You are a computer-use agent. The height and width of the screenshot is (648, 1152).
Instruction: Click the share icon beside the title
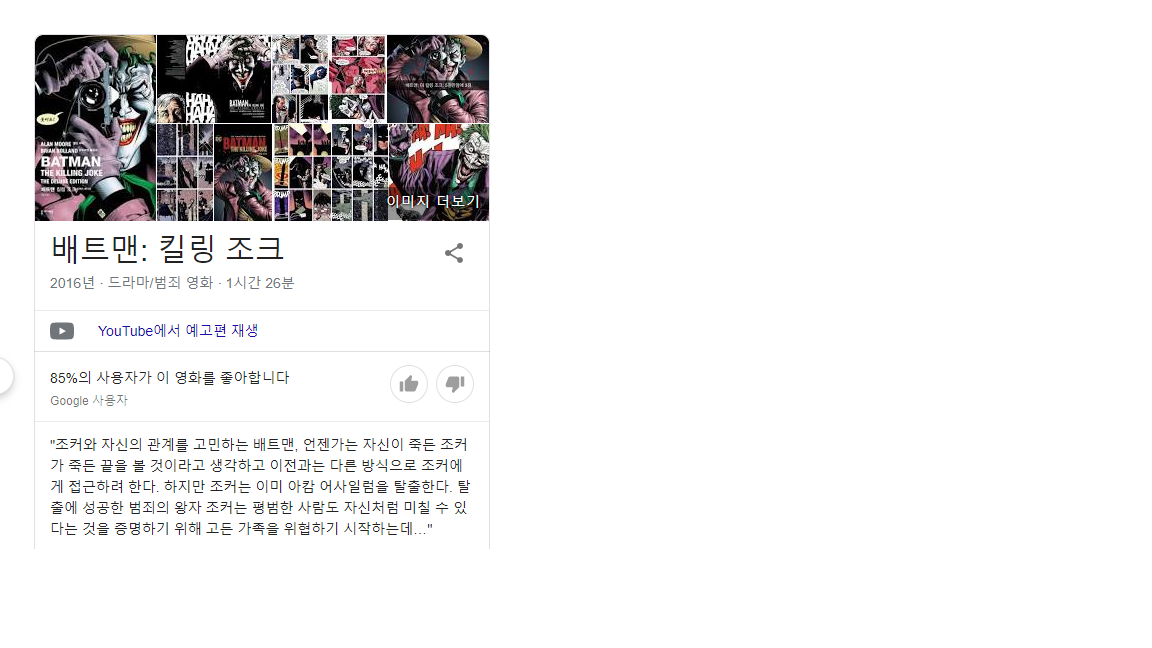point(454,253)
